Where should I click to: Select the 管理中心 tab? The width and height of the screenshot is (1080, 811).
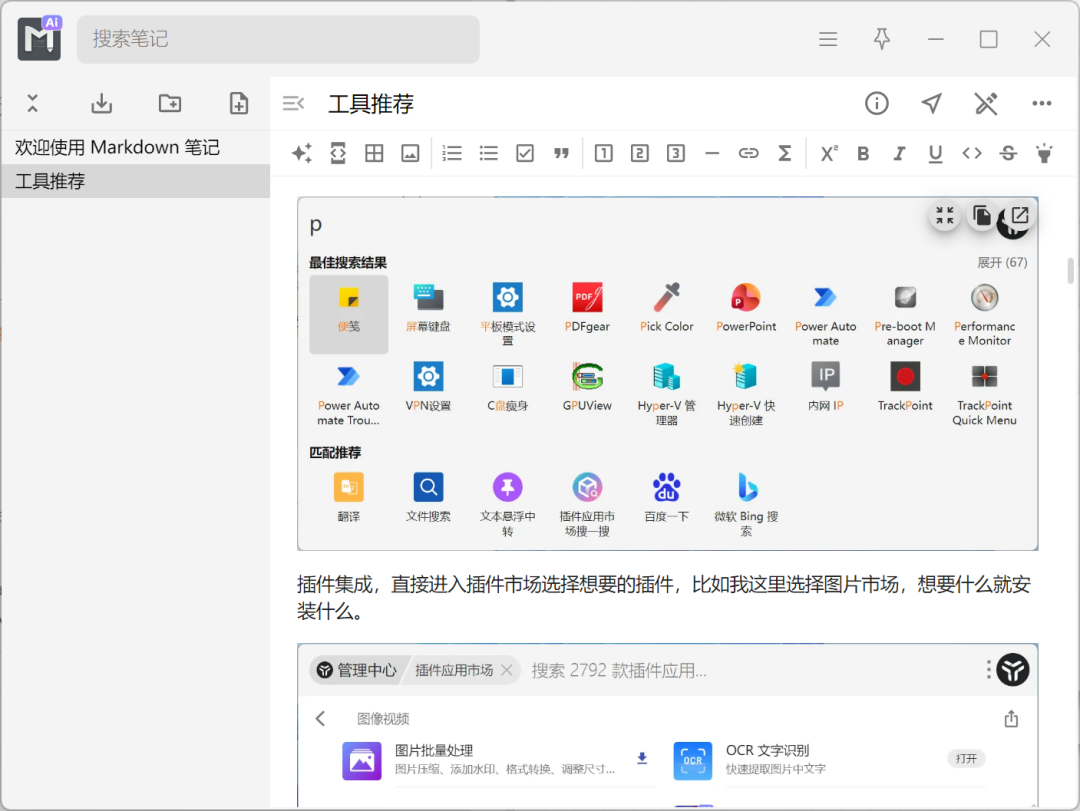pyautogui.click(x=357, y=670)
